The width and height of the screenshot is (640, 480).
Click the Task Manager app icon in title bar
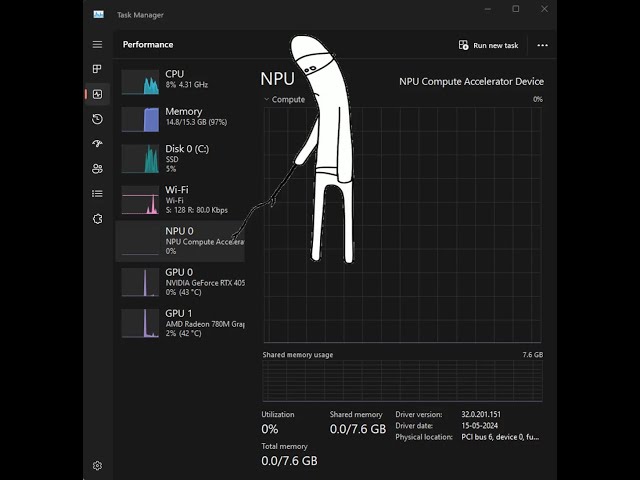[x=98, y=15]
